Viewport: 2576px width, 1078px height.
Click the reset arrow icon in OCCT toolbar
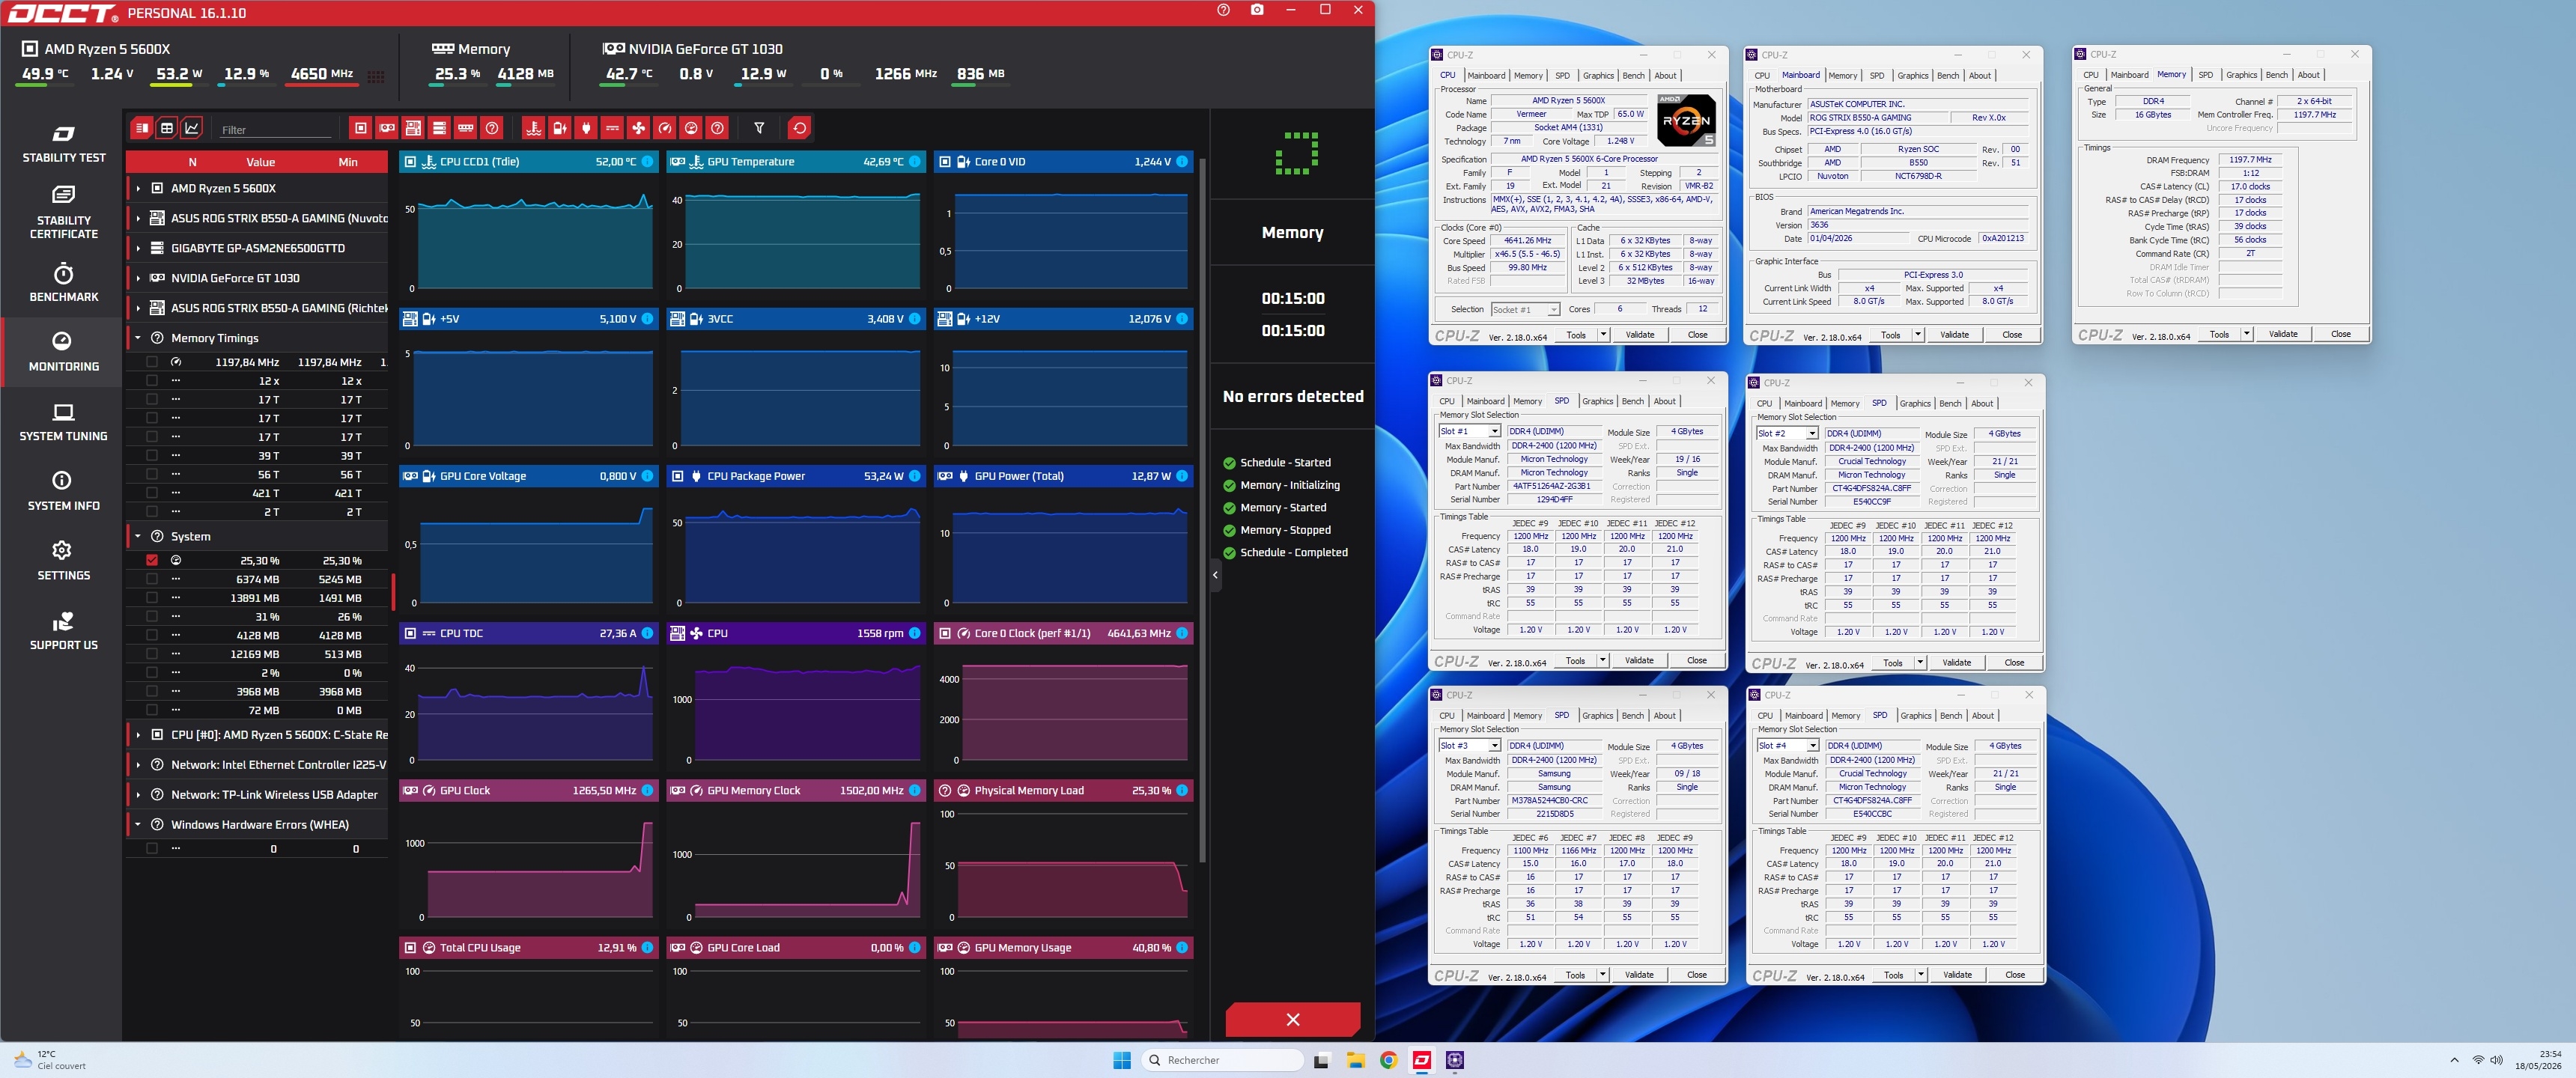click(x=799, y=128)
